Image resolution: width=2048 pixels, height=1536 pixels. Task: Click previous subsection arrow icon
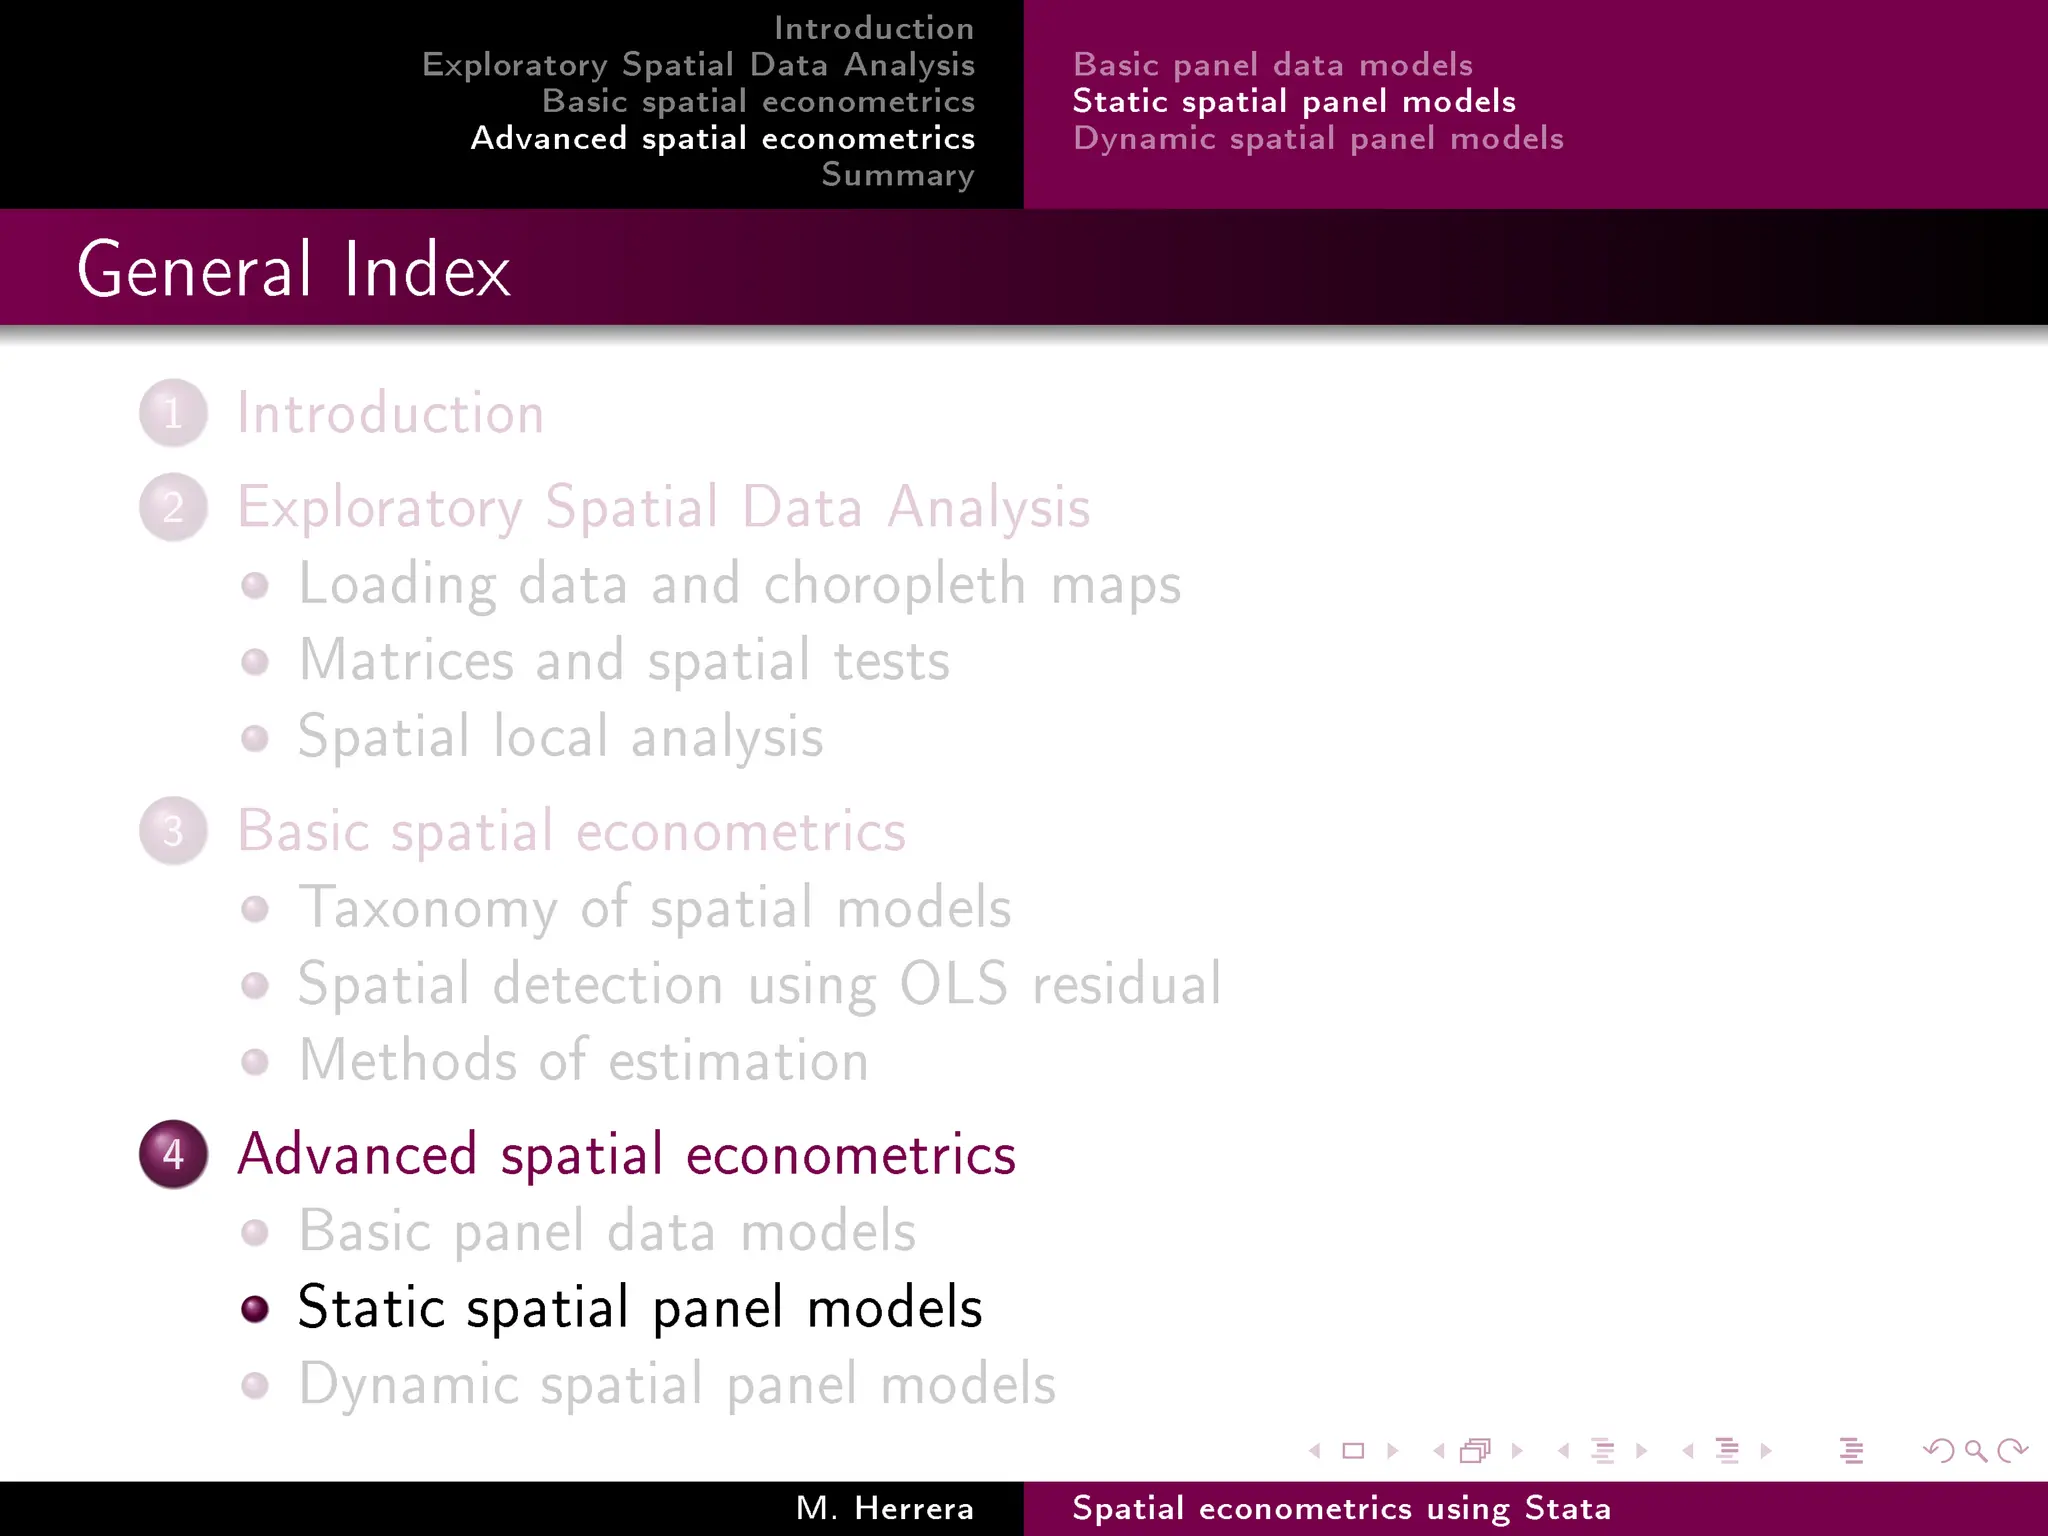click(x=1563, y=1451)
